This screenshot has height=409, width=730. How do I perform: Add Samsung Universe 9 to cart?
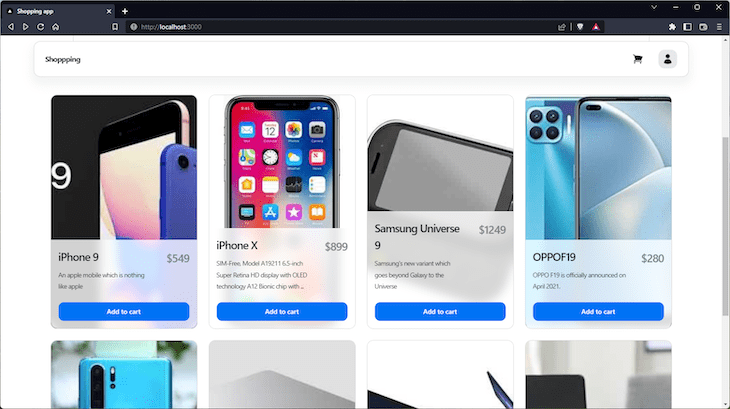(440, 312)
